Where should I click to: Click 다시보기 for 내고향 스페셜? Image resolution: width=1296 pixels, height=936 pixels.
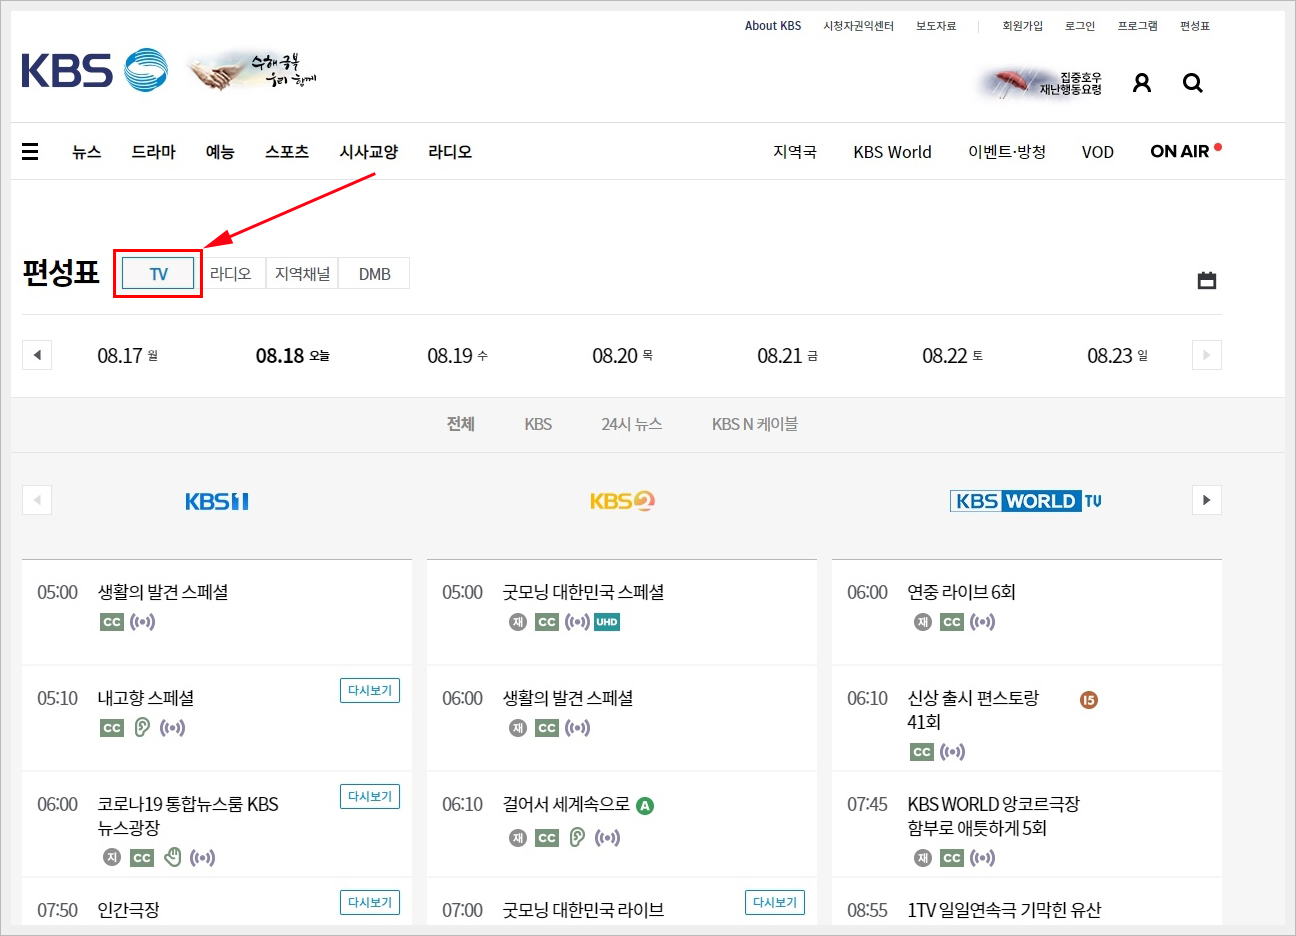[370, 691]
